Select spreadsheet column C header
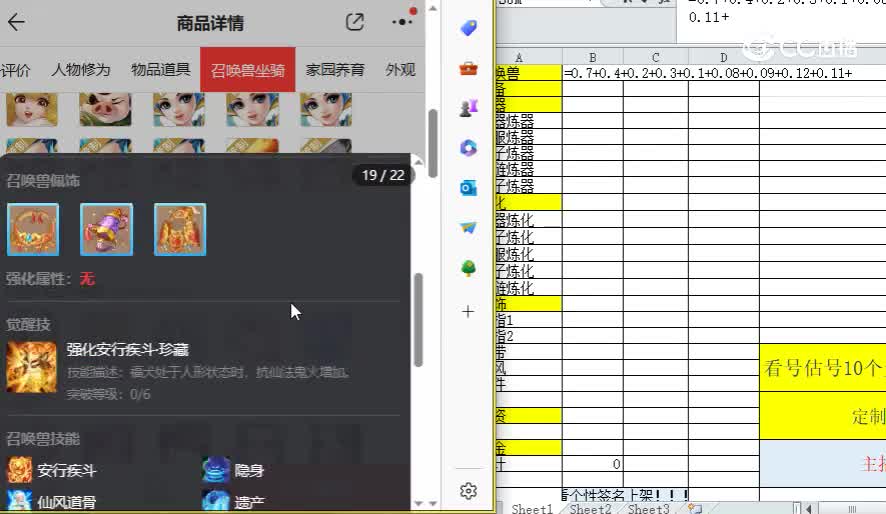 pos(655,57)
